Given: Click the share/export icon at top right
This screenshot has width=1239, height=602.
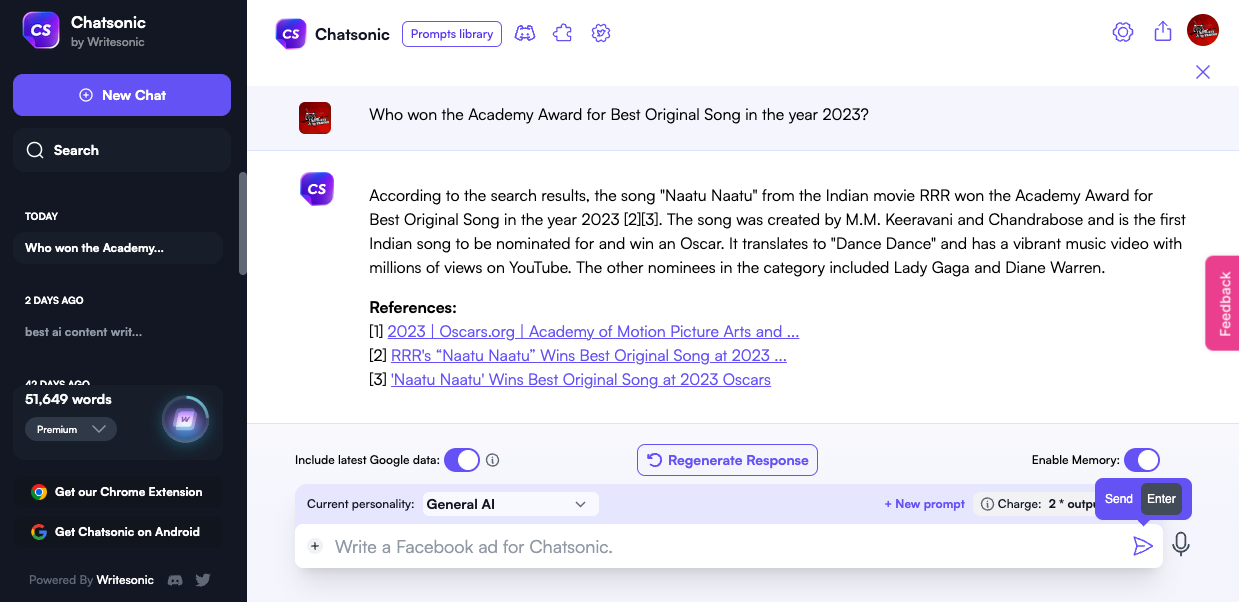Looking at the screenshot, I should click(x=1162, y=32).
